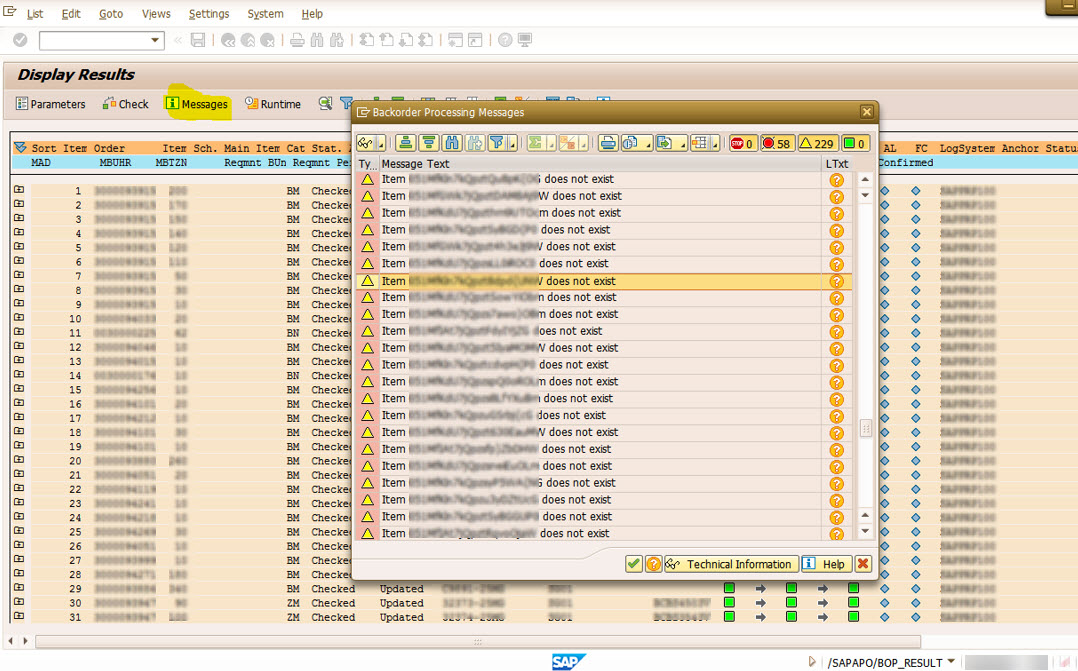1078x671 pixels.
Task: Click the Technical Information button
Action: click(732, 564)
